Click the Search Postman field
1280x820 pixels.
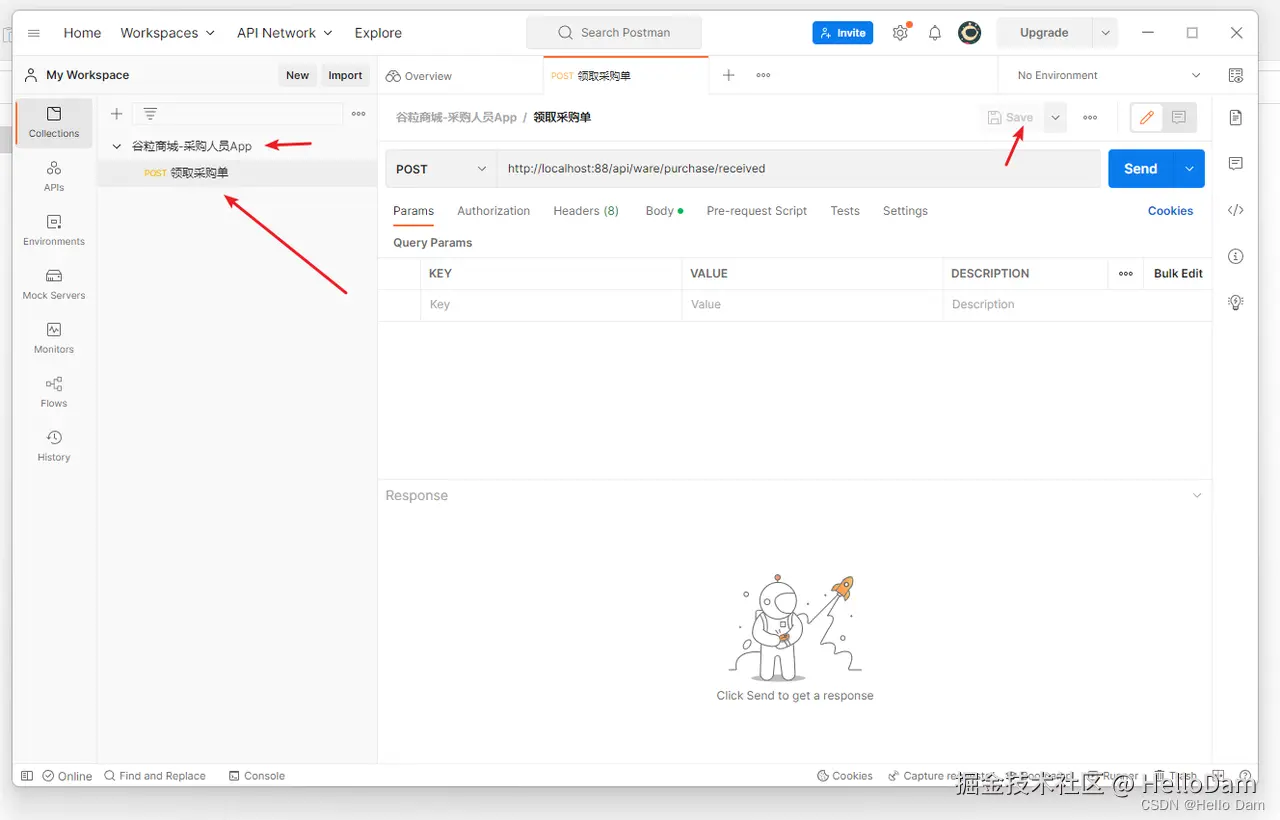point(614,33)
